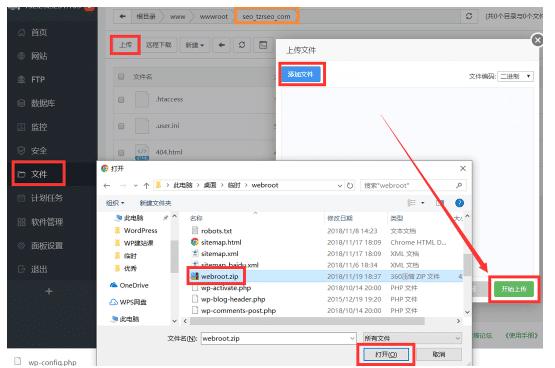The image size is (555, 368).
Task: Click the plus icon in sidebar
Action: coord(49,292)
